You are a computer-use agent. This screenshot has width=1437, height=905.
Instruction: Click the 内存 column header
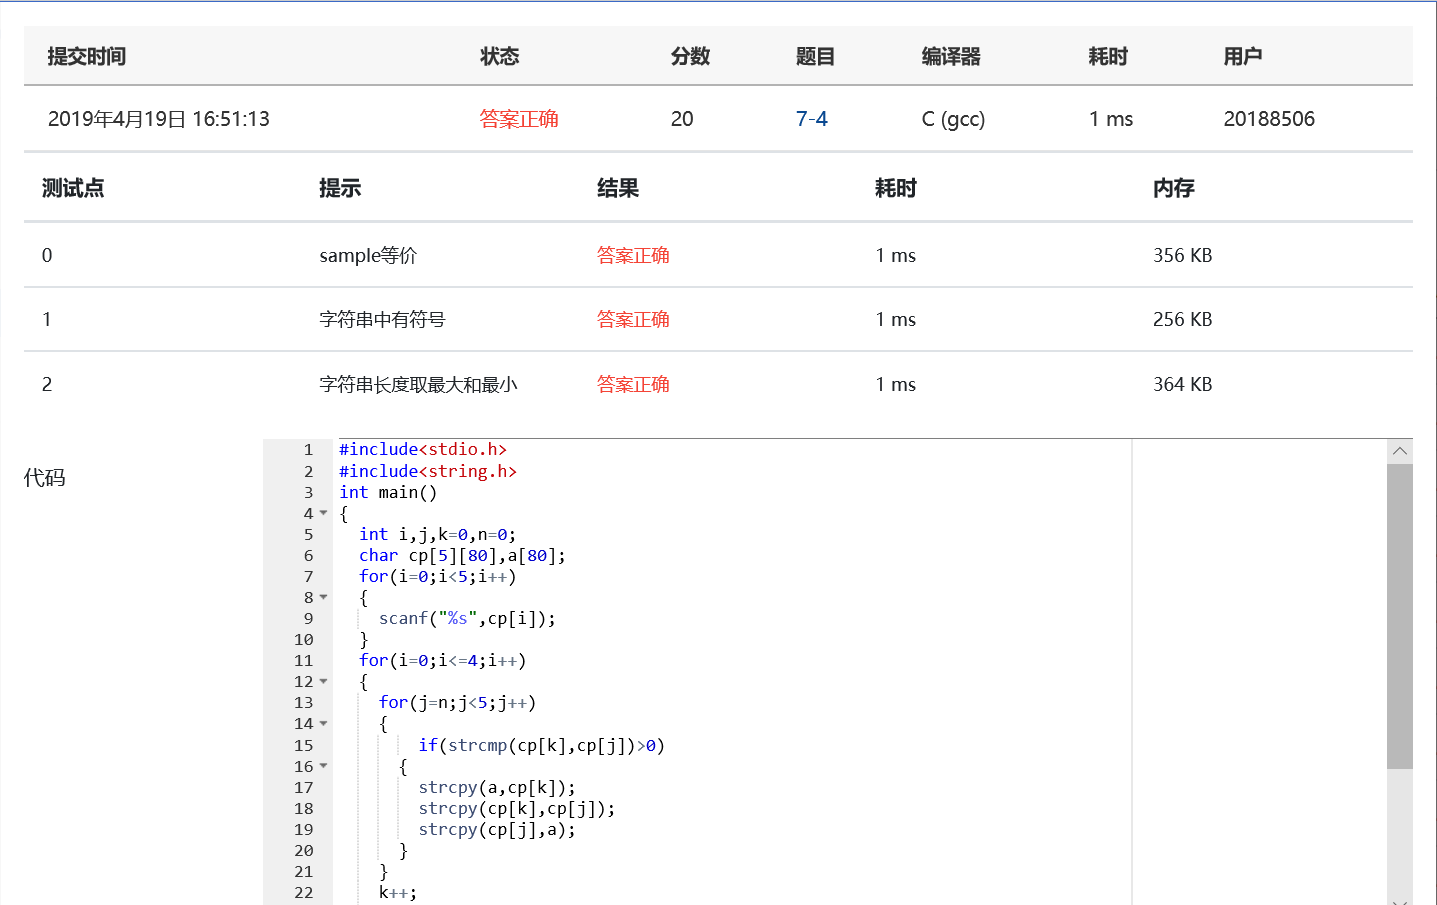pos(1174,188)
